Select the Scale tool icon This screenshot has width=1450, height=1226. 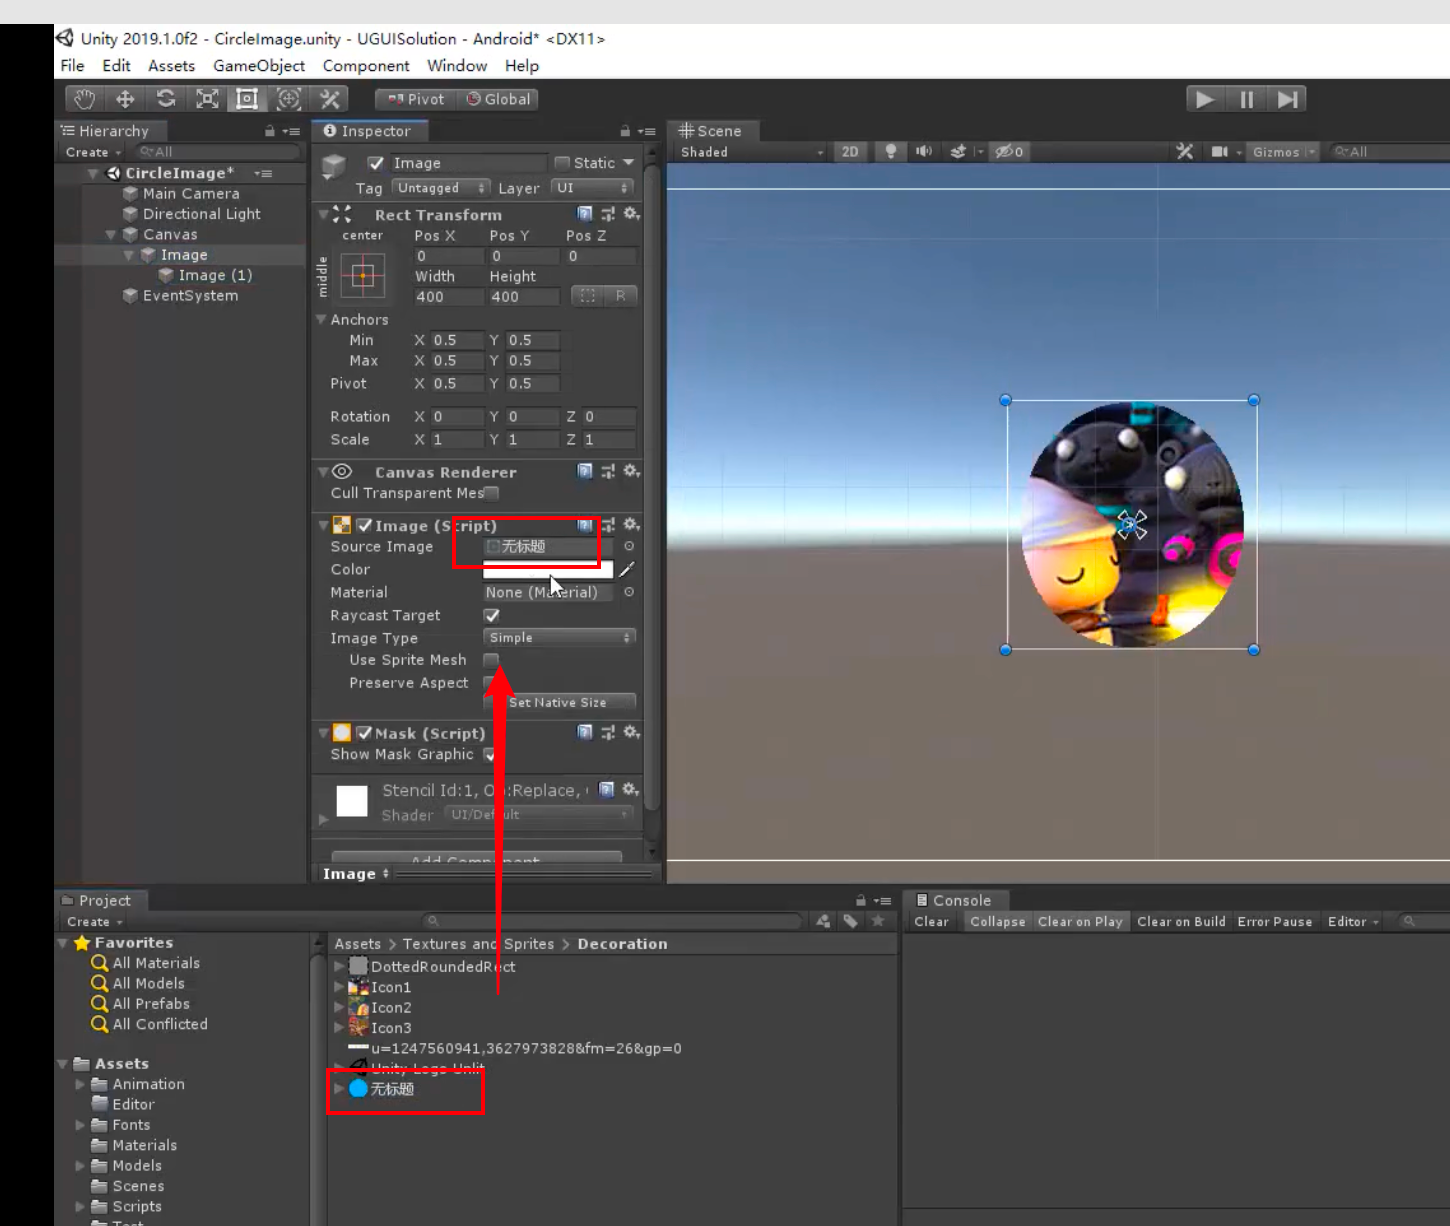[207, 99]
